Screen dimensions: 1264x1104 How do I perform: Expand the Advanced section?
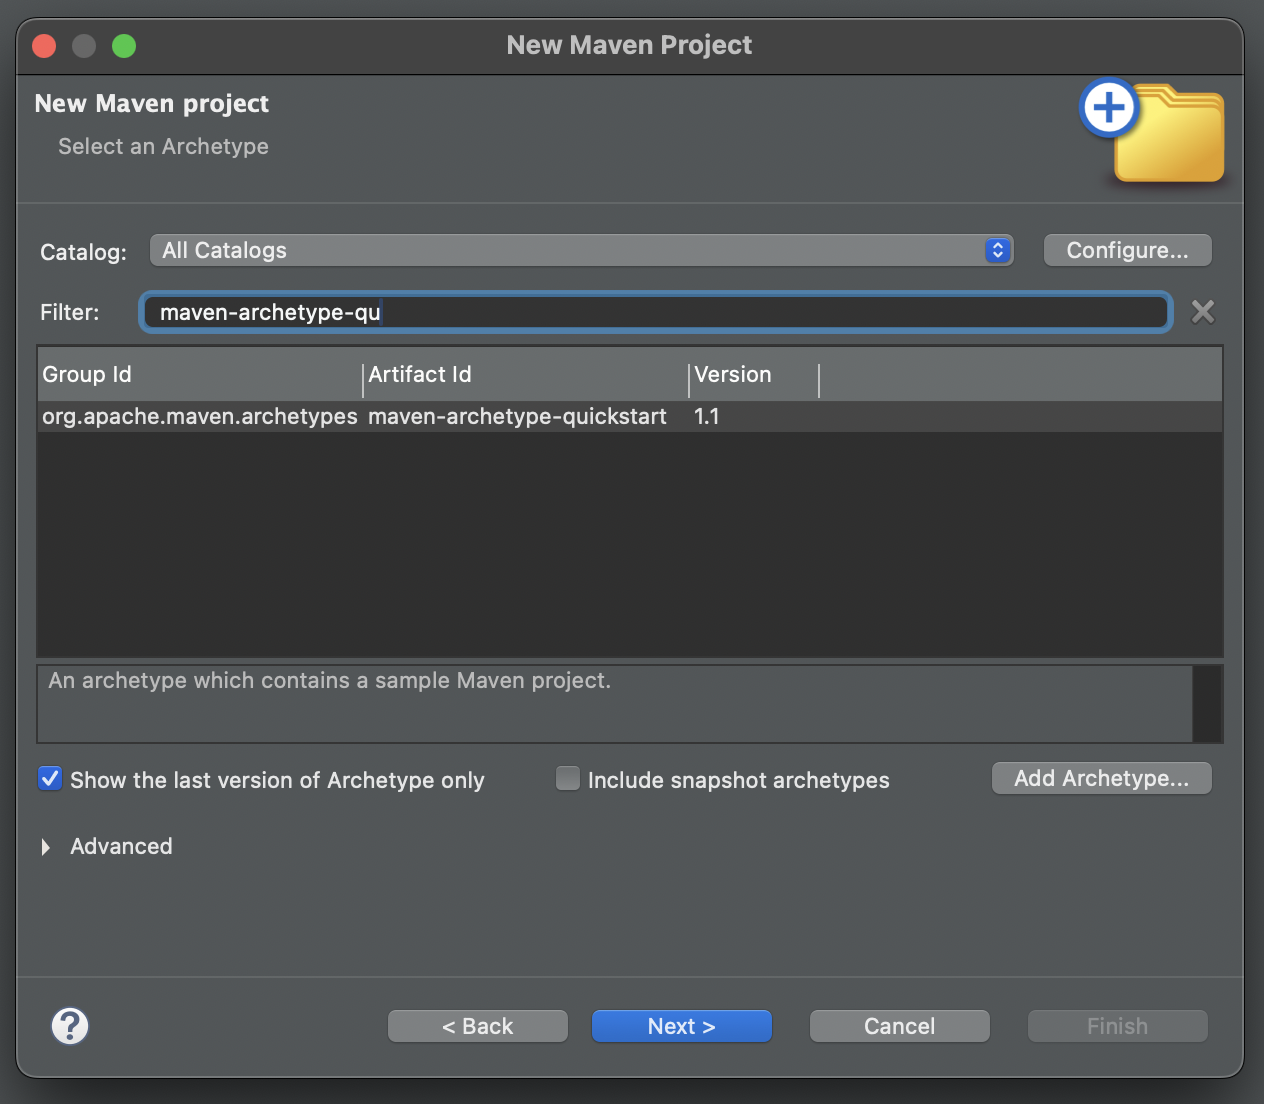(46, 847)
